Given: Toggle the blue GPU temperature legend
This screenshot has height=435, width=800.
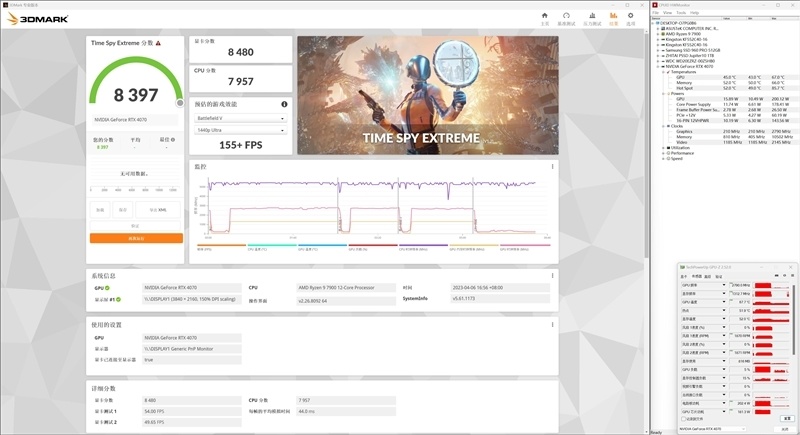Looking at the screenshot, I should (322, 247).
